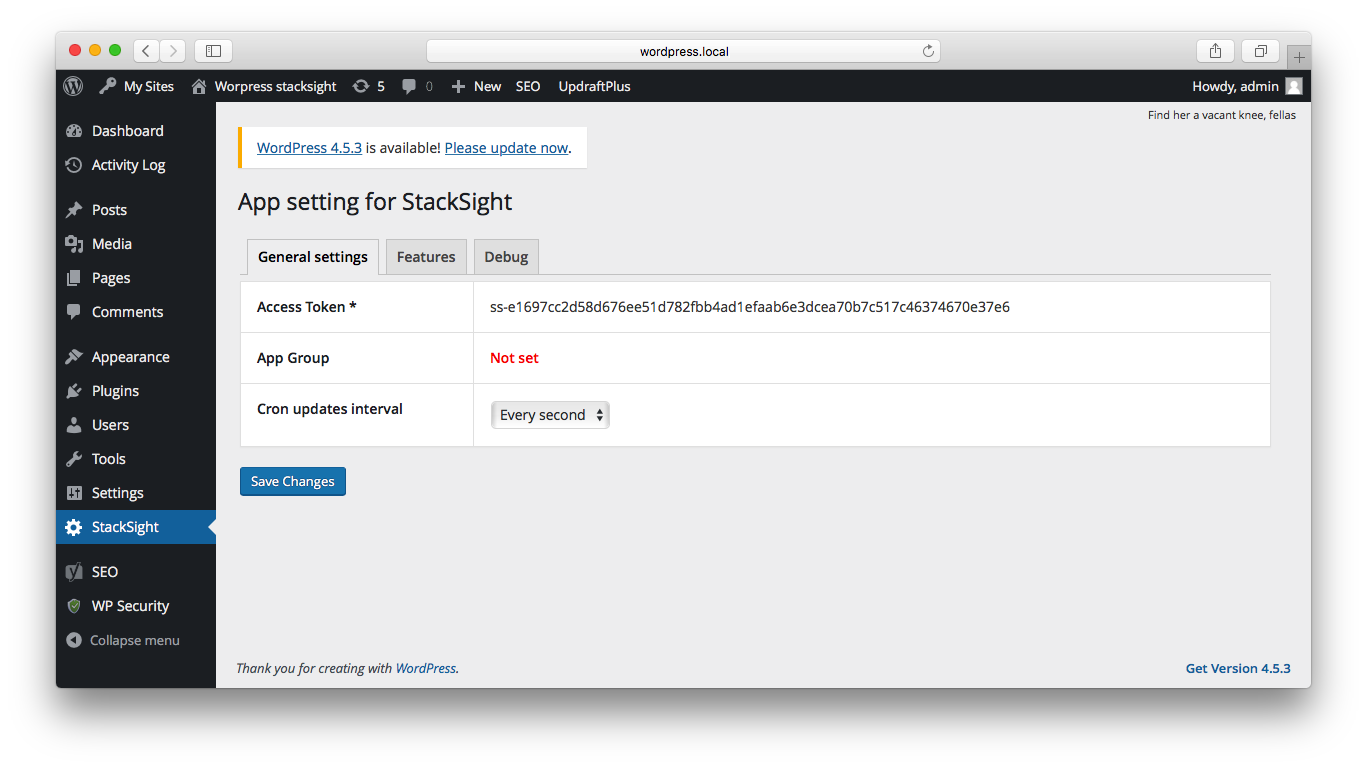The image size is (1367, 768).
Task: Open the Cron updates interval dropdown
Action: click(550, 415)
